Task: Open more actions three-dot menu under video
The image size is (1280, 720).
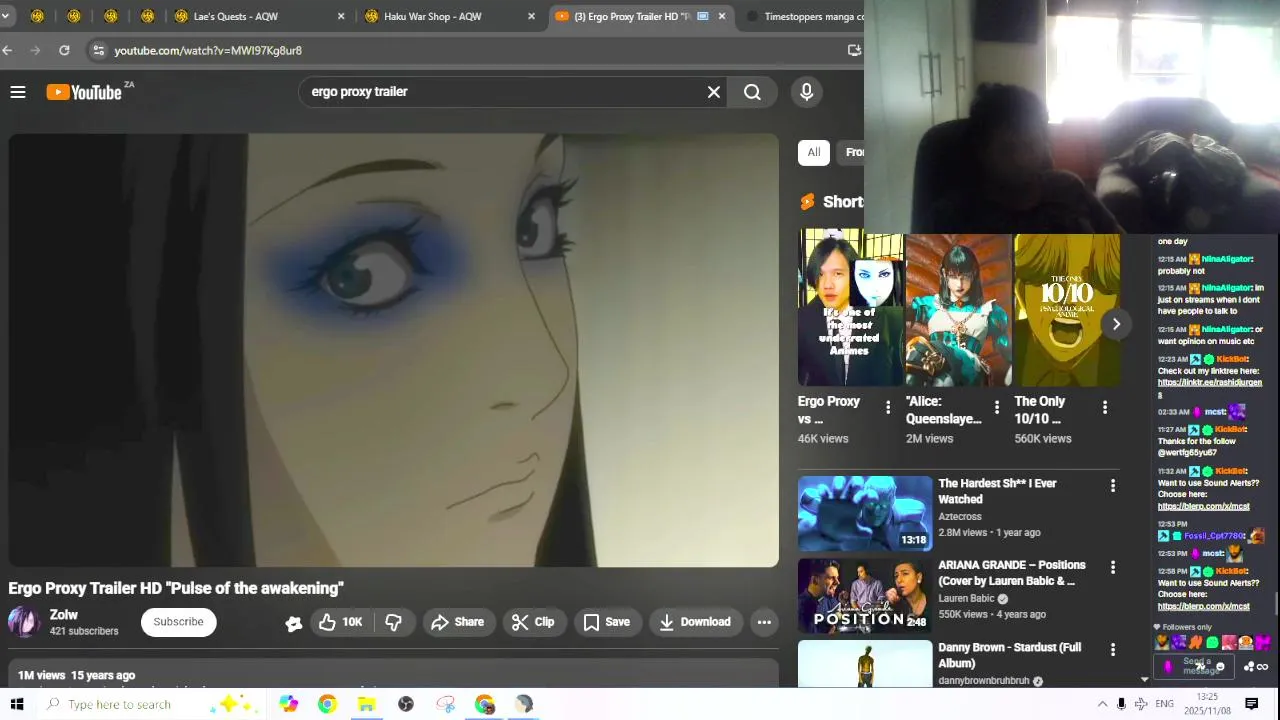Action: [764, 622]
